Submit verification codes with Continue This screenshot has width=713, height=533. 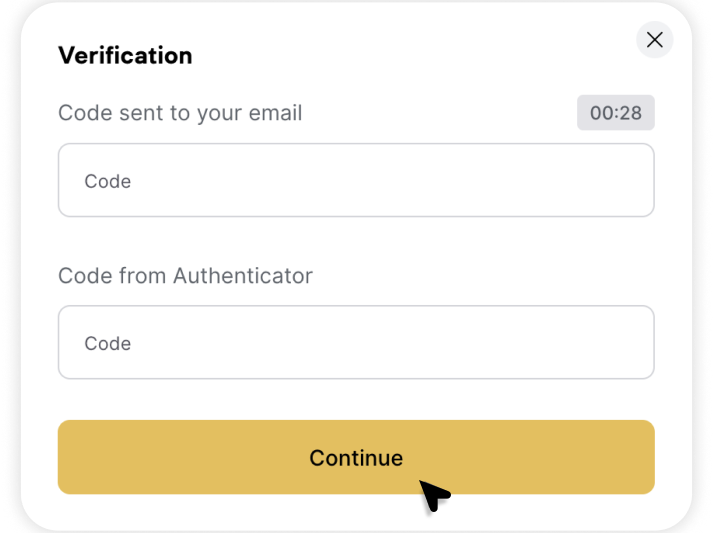[x=356, y=457]
